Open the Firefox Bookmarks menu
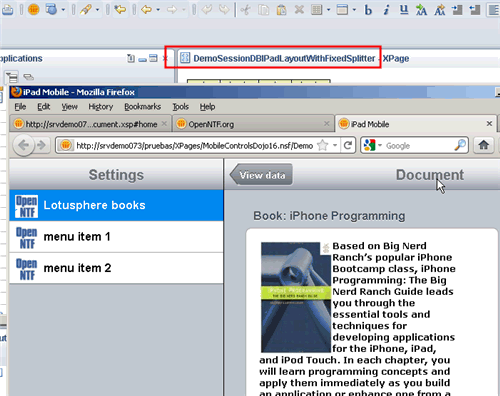Screen dimensions: 500x396 click(143, 107)
